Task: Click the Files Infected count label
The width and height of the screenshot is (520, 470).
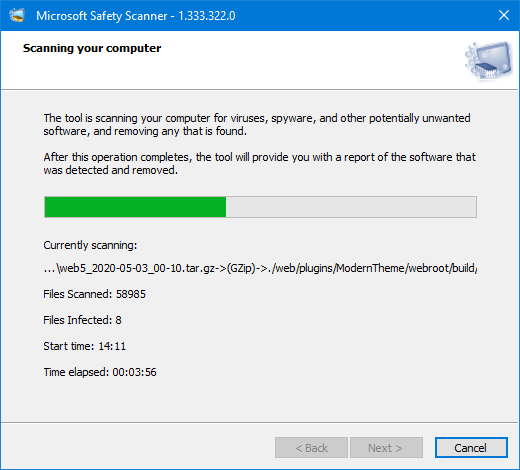Action: [x=82, y=320]
